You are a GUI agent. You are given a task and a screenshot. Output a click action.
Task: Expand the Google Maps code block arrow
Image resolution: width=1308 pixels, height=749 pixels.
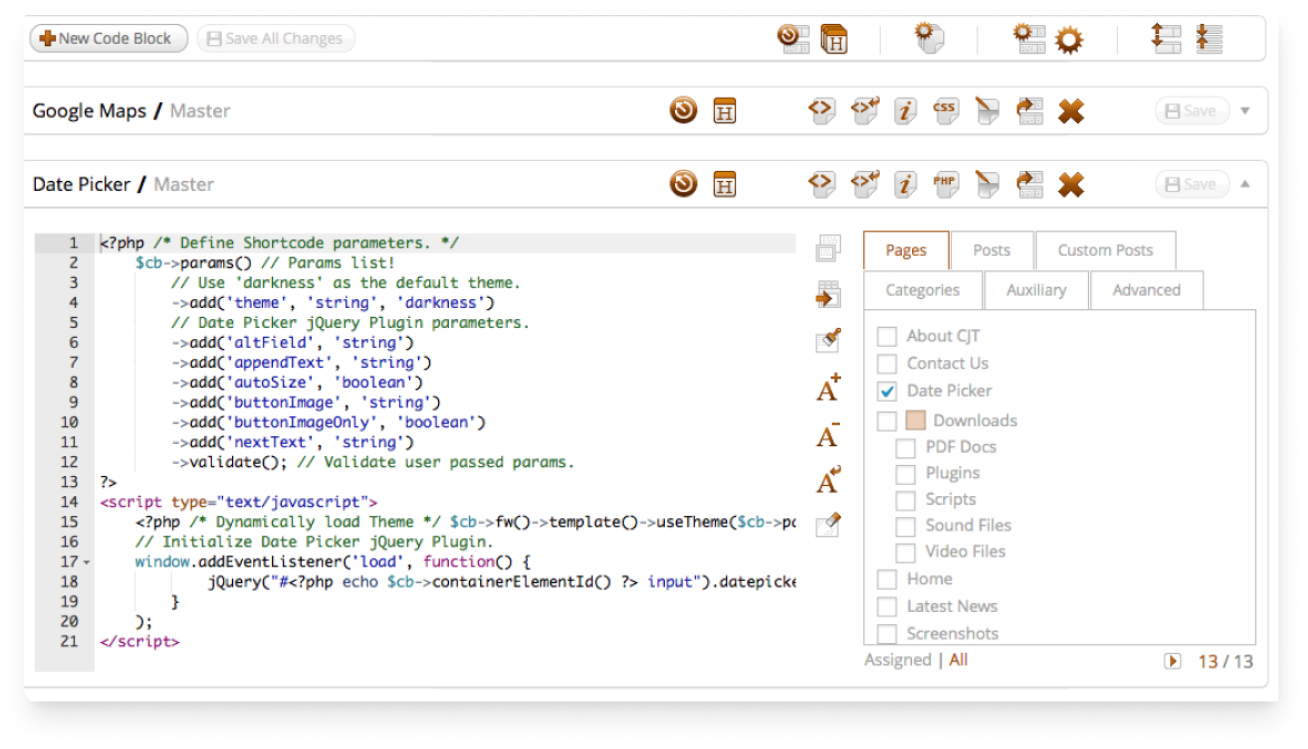point(1245,111)
